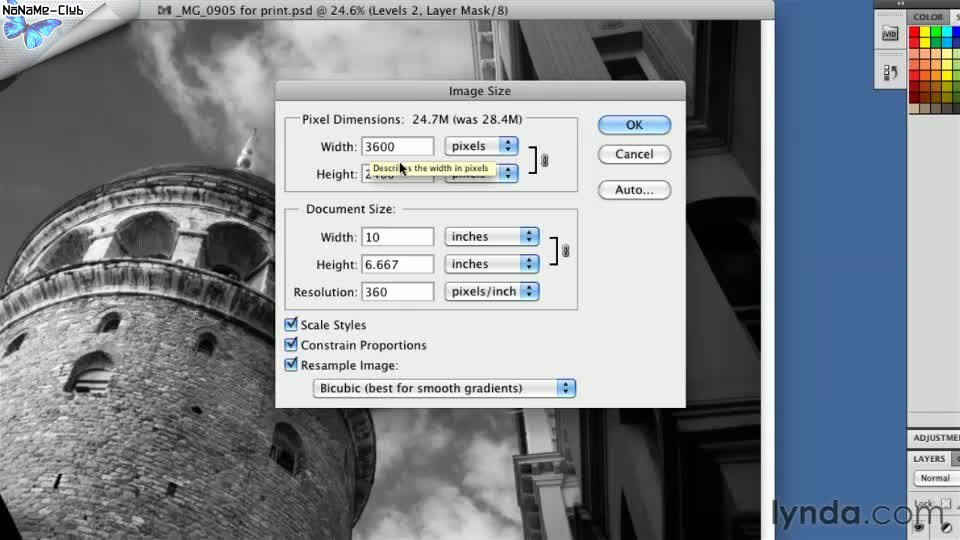
Task: Open the Bicubic resampling method dropdown
Action: point(444,388)
